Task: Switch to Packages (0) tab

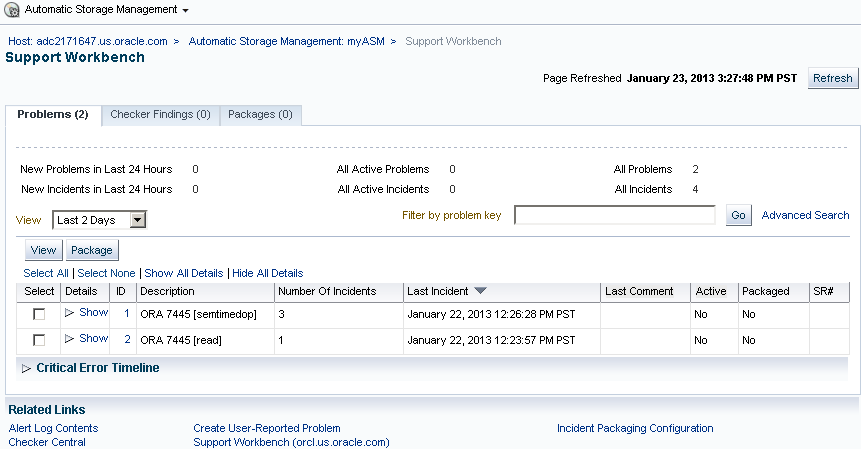Action: coord(260,114)
